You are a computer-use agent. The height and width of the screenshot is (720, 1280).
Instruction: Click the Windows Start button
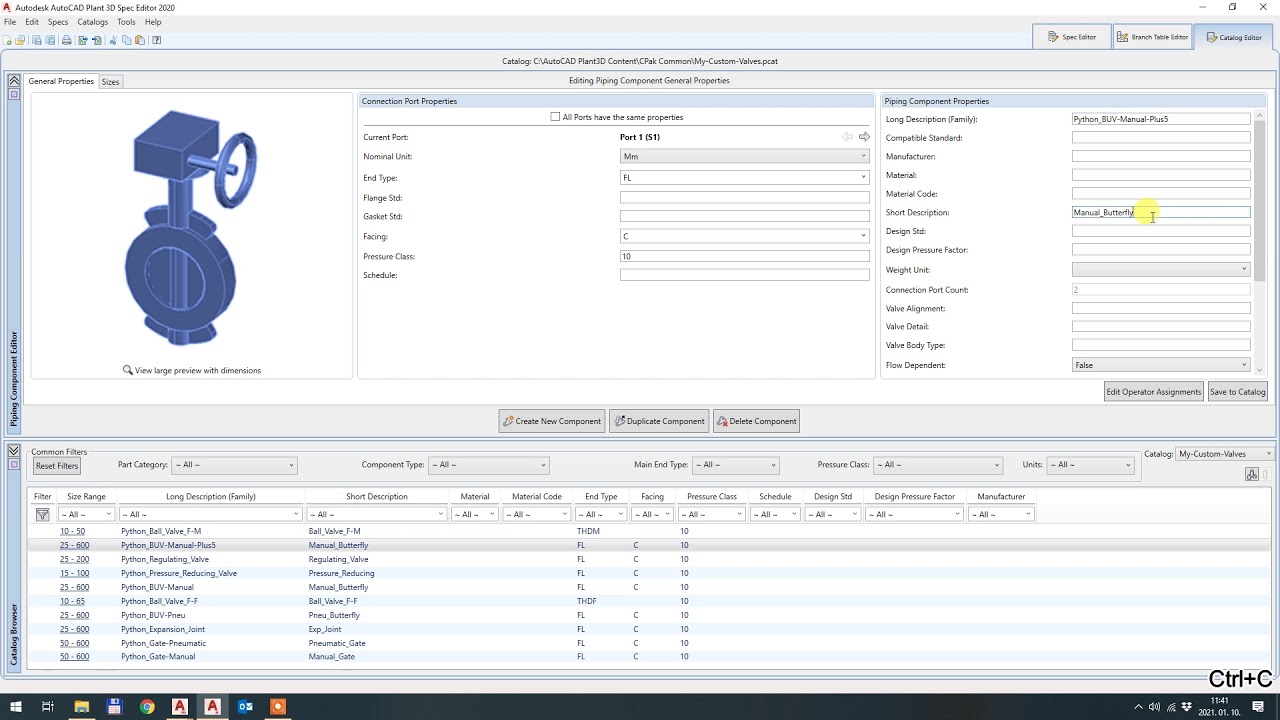coord(16,707)
